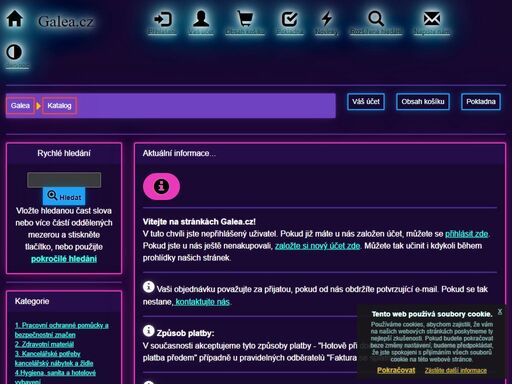The height and width of the screenshot is (384, 512).
Task: Open the Obsah košíku button
Action: pyautogui.click(x=423, y=102)
